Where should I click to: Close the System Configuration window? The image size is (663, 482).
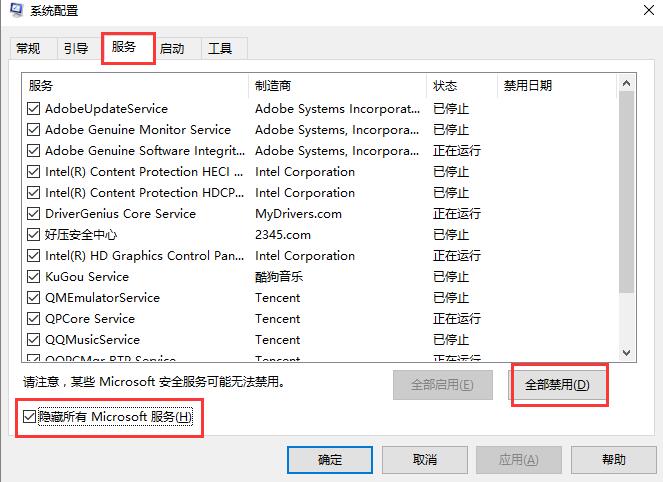click(638, 11)
